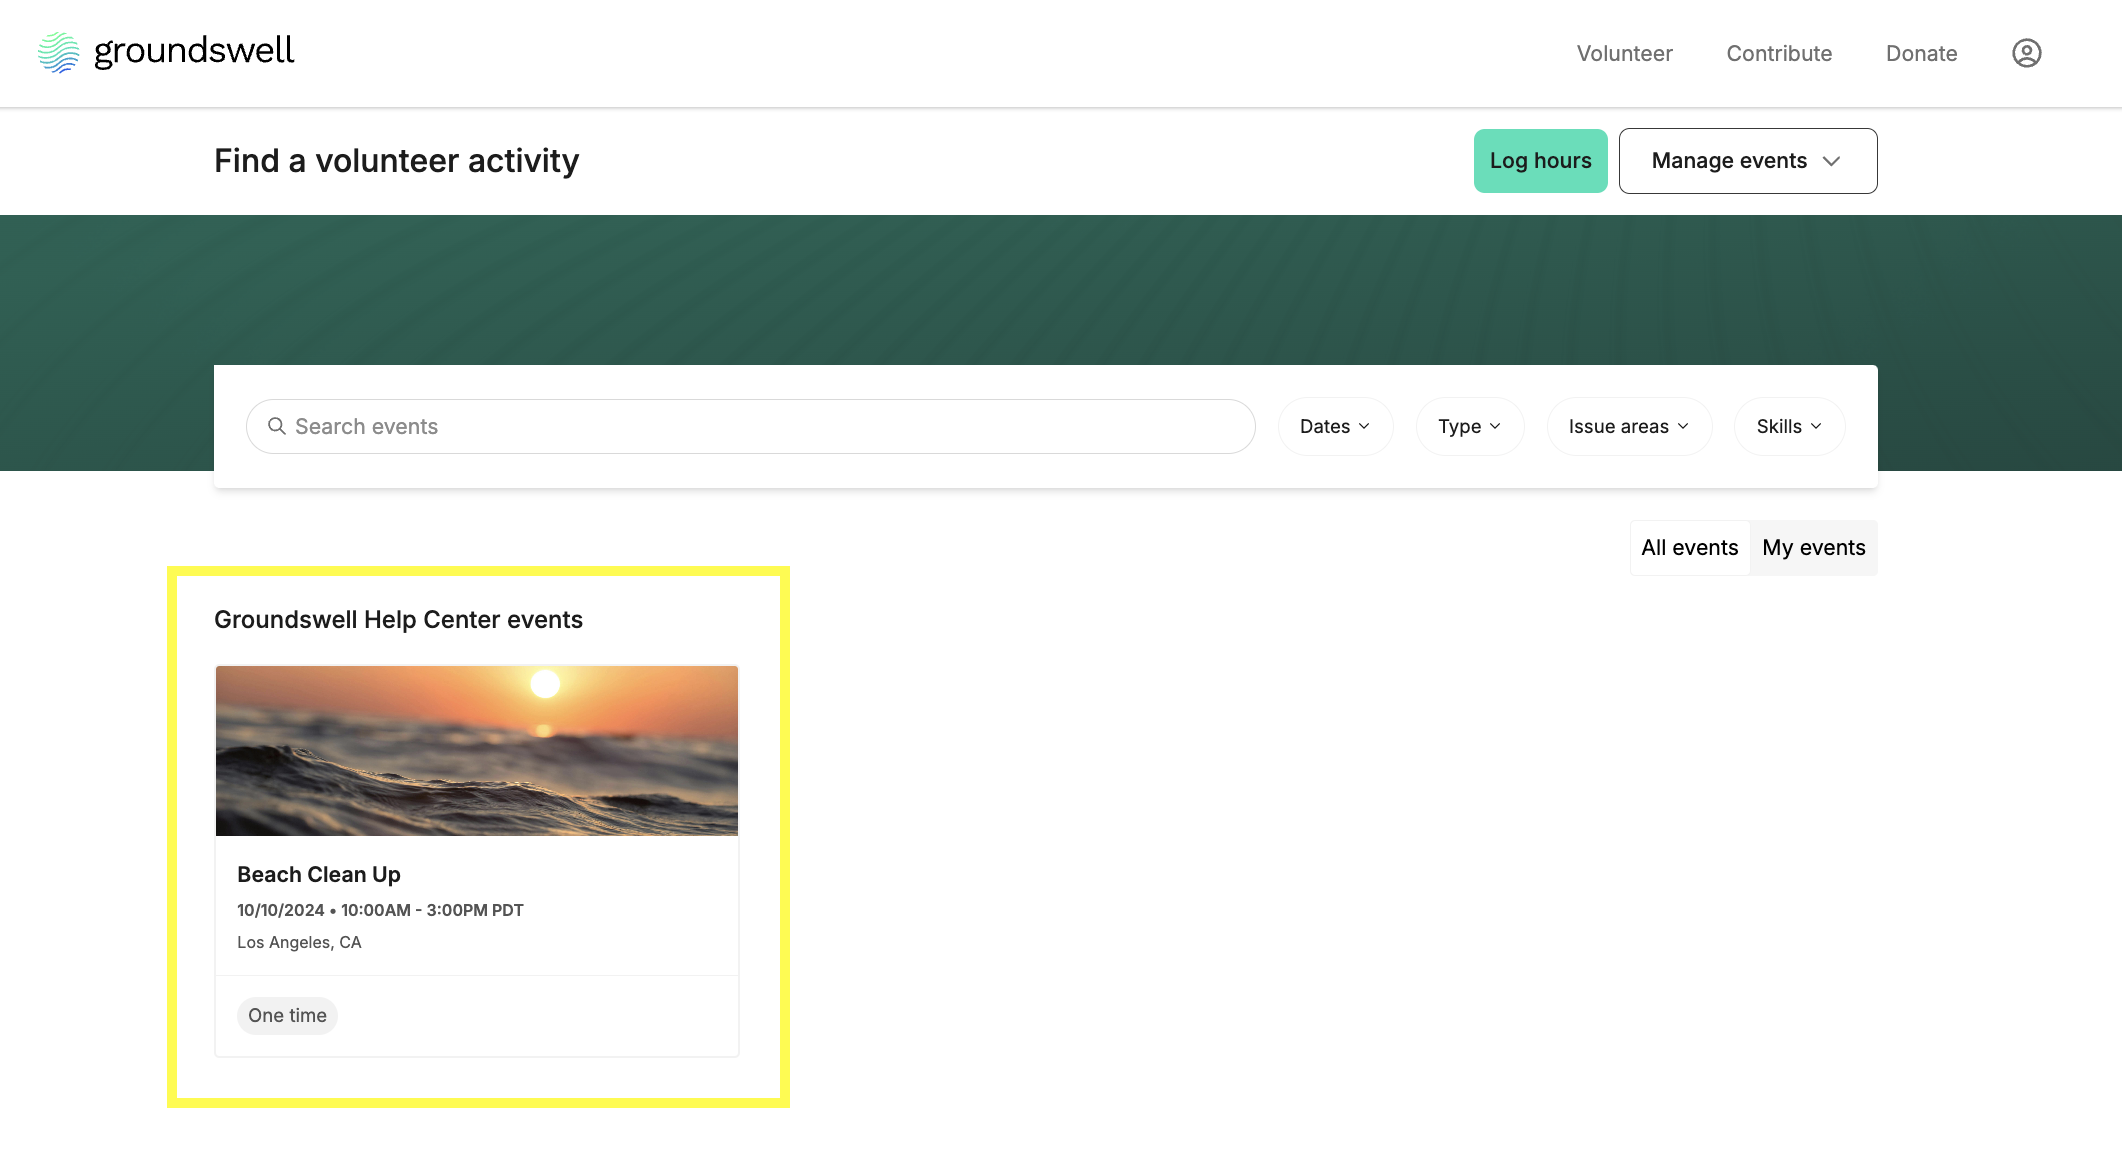
Task: Open the Contribute nav item
Action: pyautogui.click(x=1779, y=53)
